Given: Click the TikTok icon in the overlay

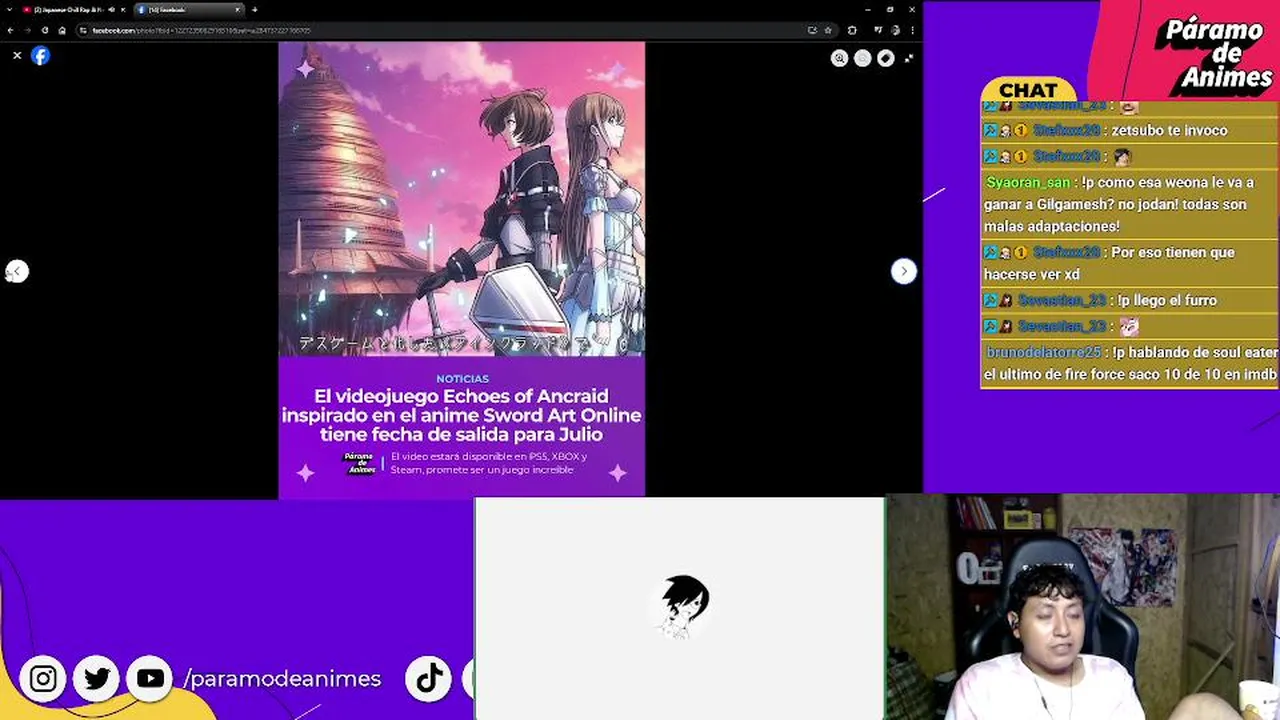Looking at the screenshot, I should pos(429,679).
